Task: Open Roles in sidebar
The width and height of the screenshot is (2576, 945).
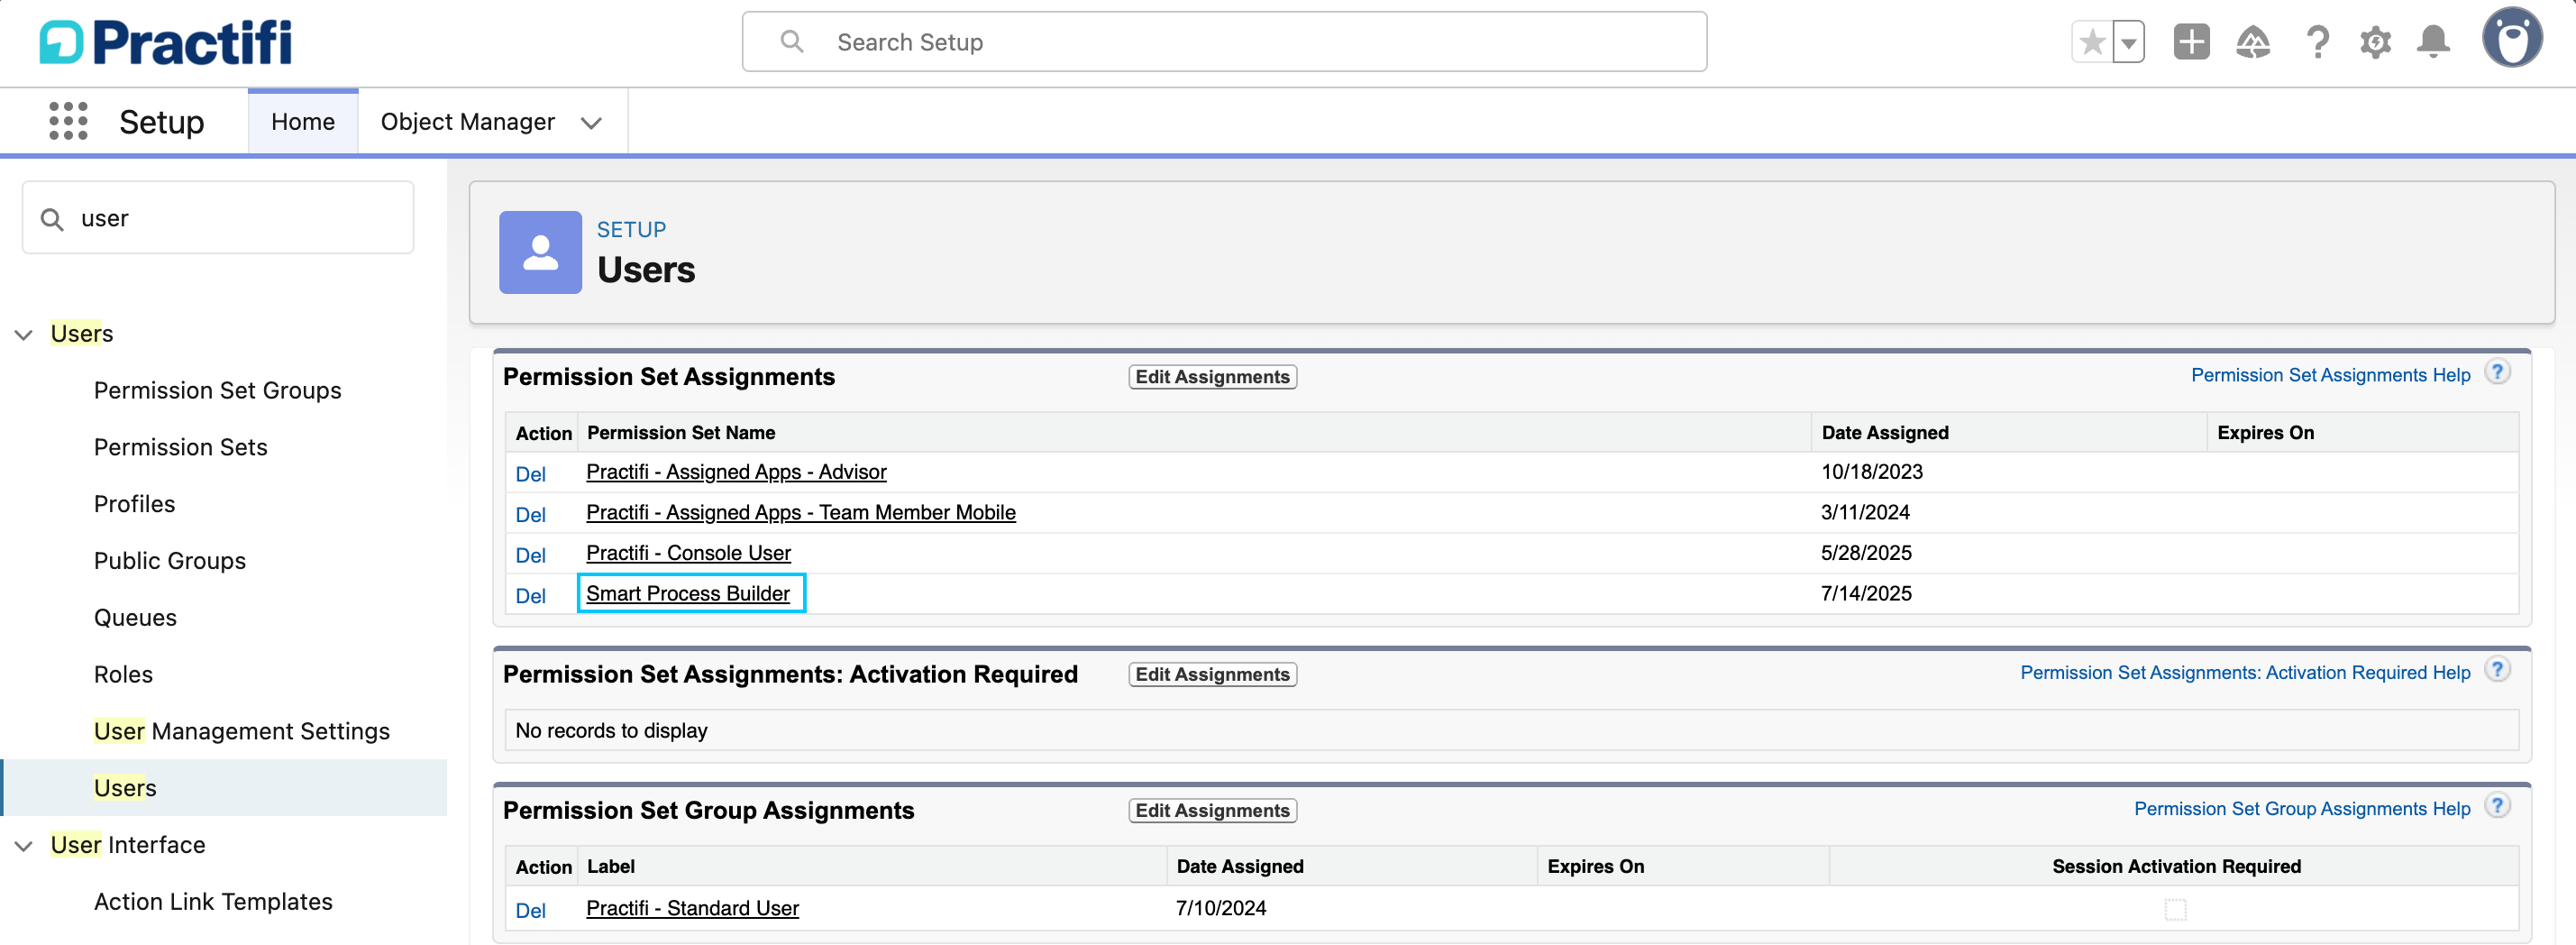Action: [123, 675]
